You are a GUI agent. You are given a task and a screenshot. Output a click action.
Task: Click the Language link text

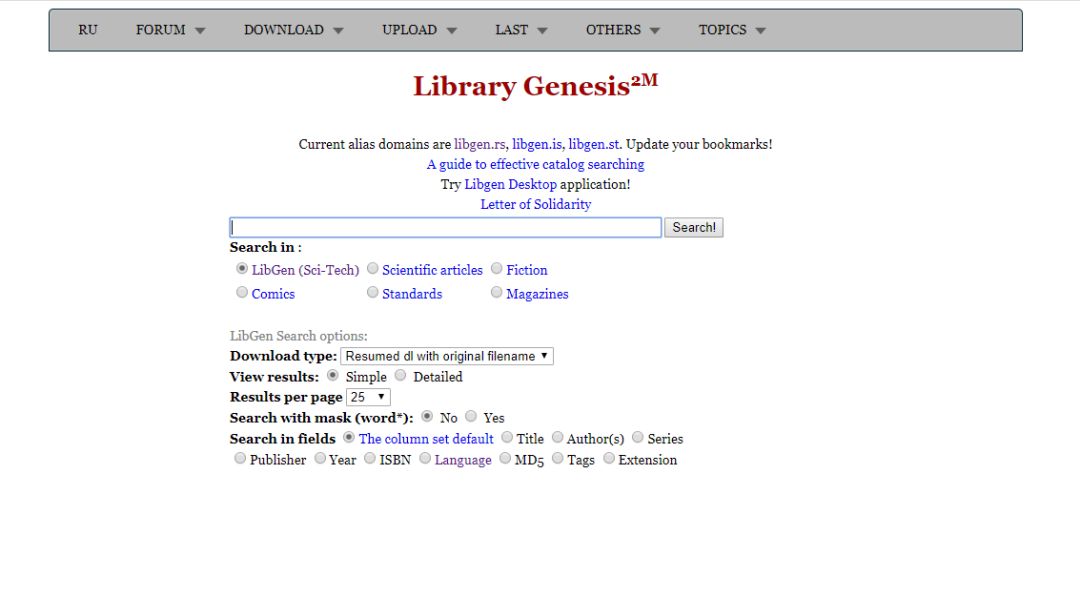pos(463,460)
